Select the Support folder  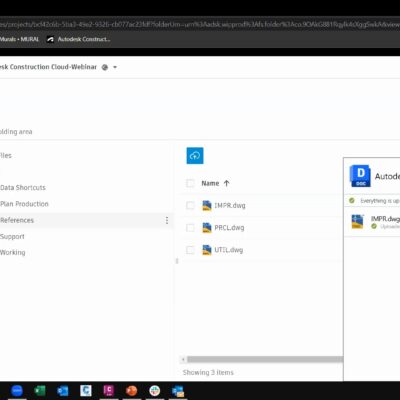pyautogui.click(x=12, y=236)
